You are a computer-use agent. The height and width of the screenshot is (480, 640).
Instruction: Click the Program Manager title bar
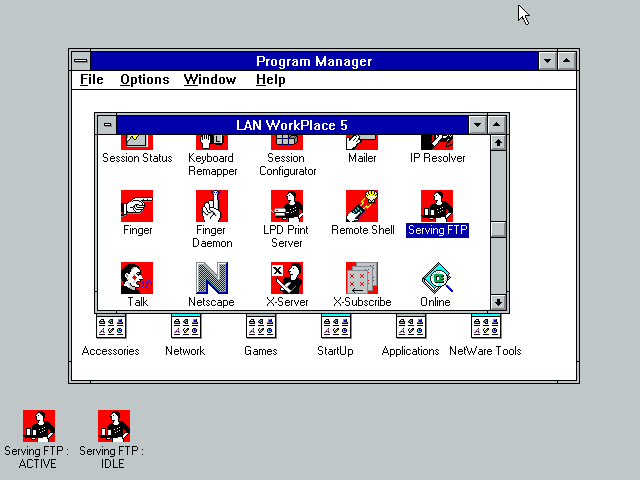314,61
